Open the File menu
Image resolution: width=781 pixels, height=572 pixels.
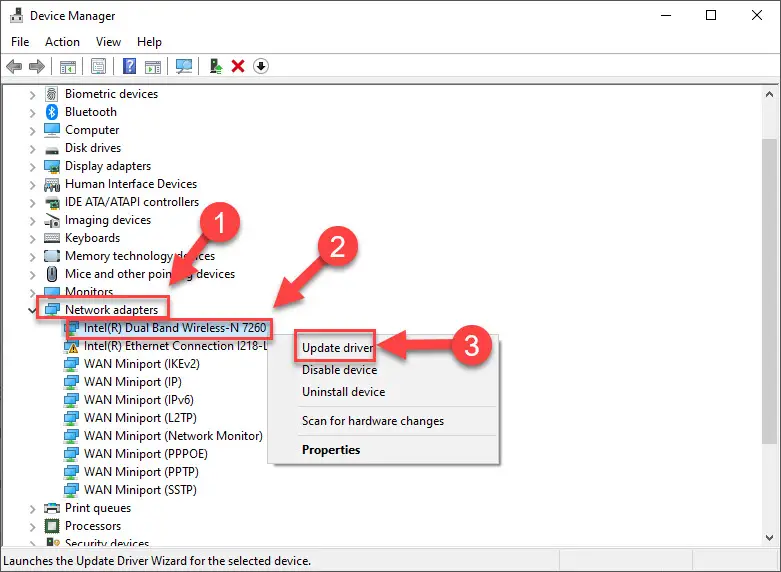tap(20, 42)
